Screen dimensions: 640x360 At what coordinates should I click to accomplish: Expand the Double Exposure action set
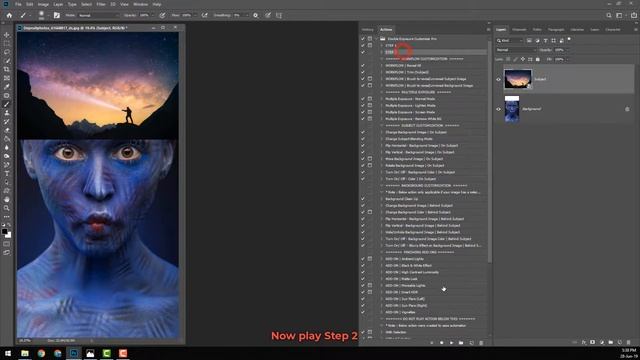(377, 39)
